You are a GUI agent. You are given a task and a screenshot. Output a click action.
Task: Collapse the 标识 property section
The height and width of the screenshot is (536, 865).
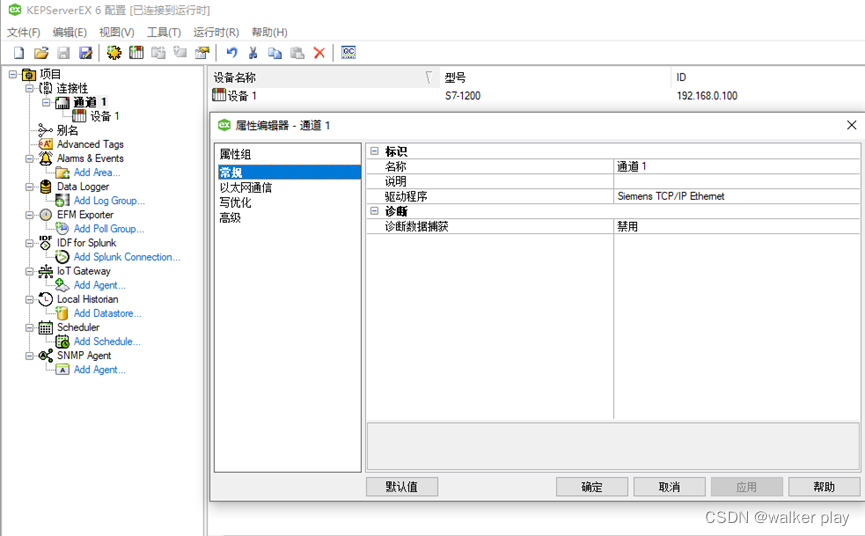click(x=375, y=151)
